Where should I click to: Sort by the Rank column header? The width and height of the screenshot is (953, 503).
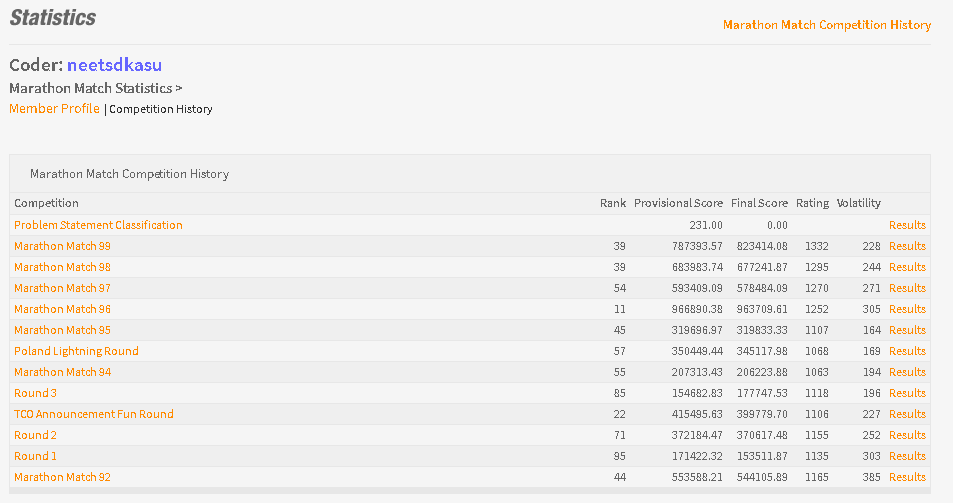(613, 203)
